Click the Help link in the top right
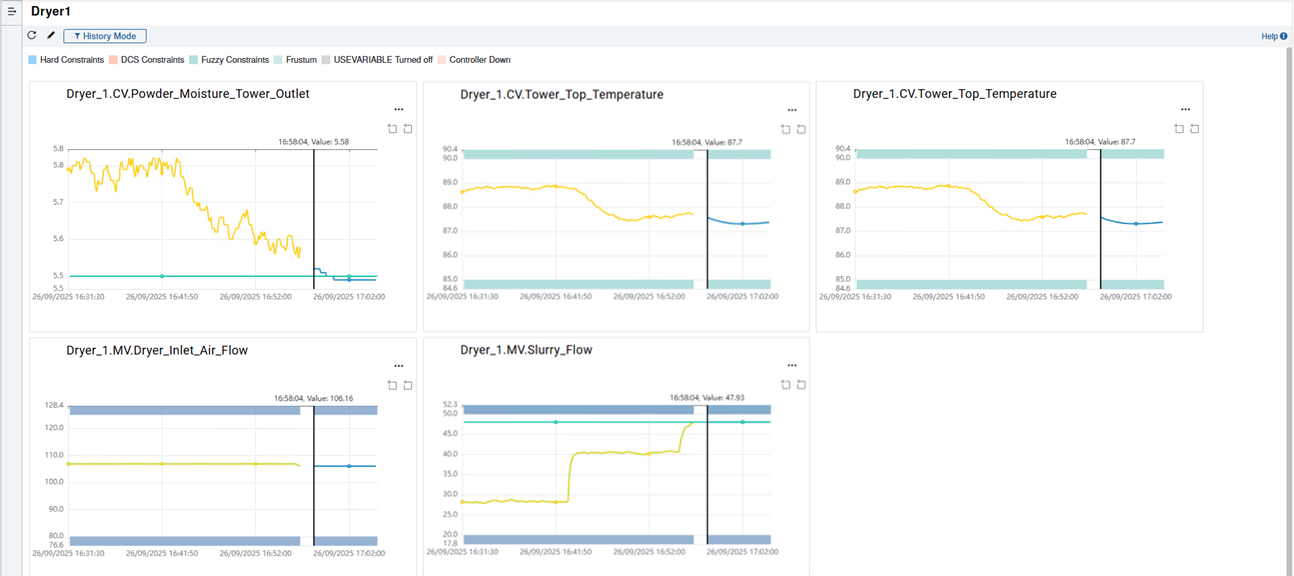This screenshot has width=1294, height=576. [x=1268, y=35]
